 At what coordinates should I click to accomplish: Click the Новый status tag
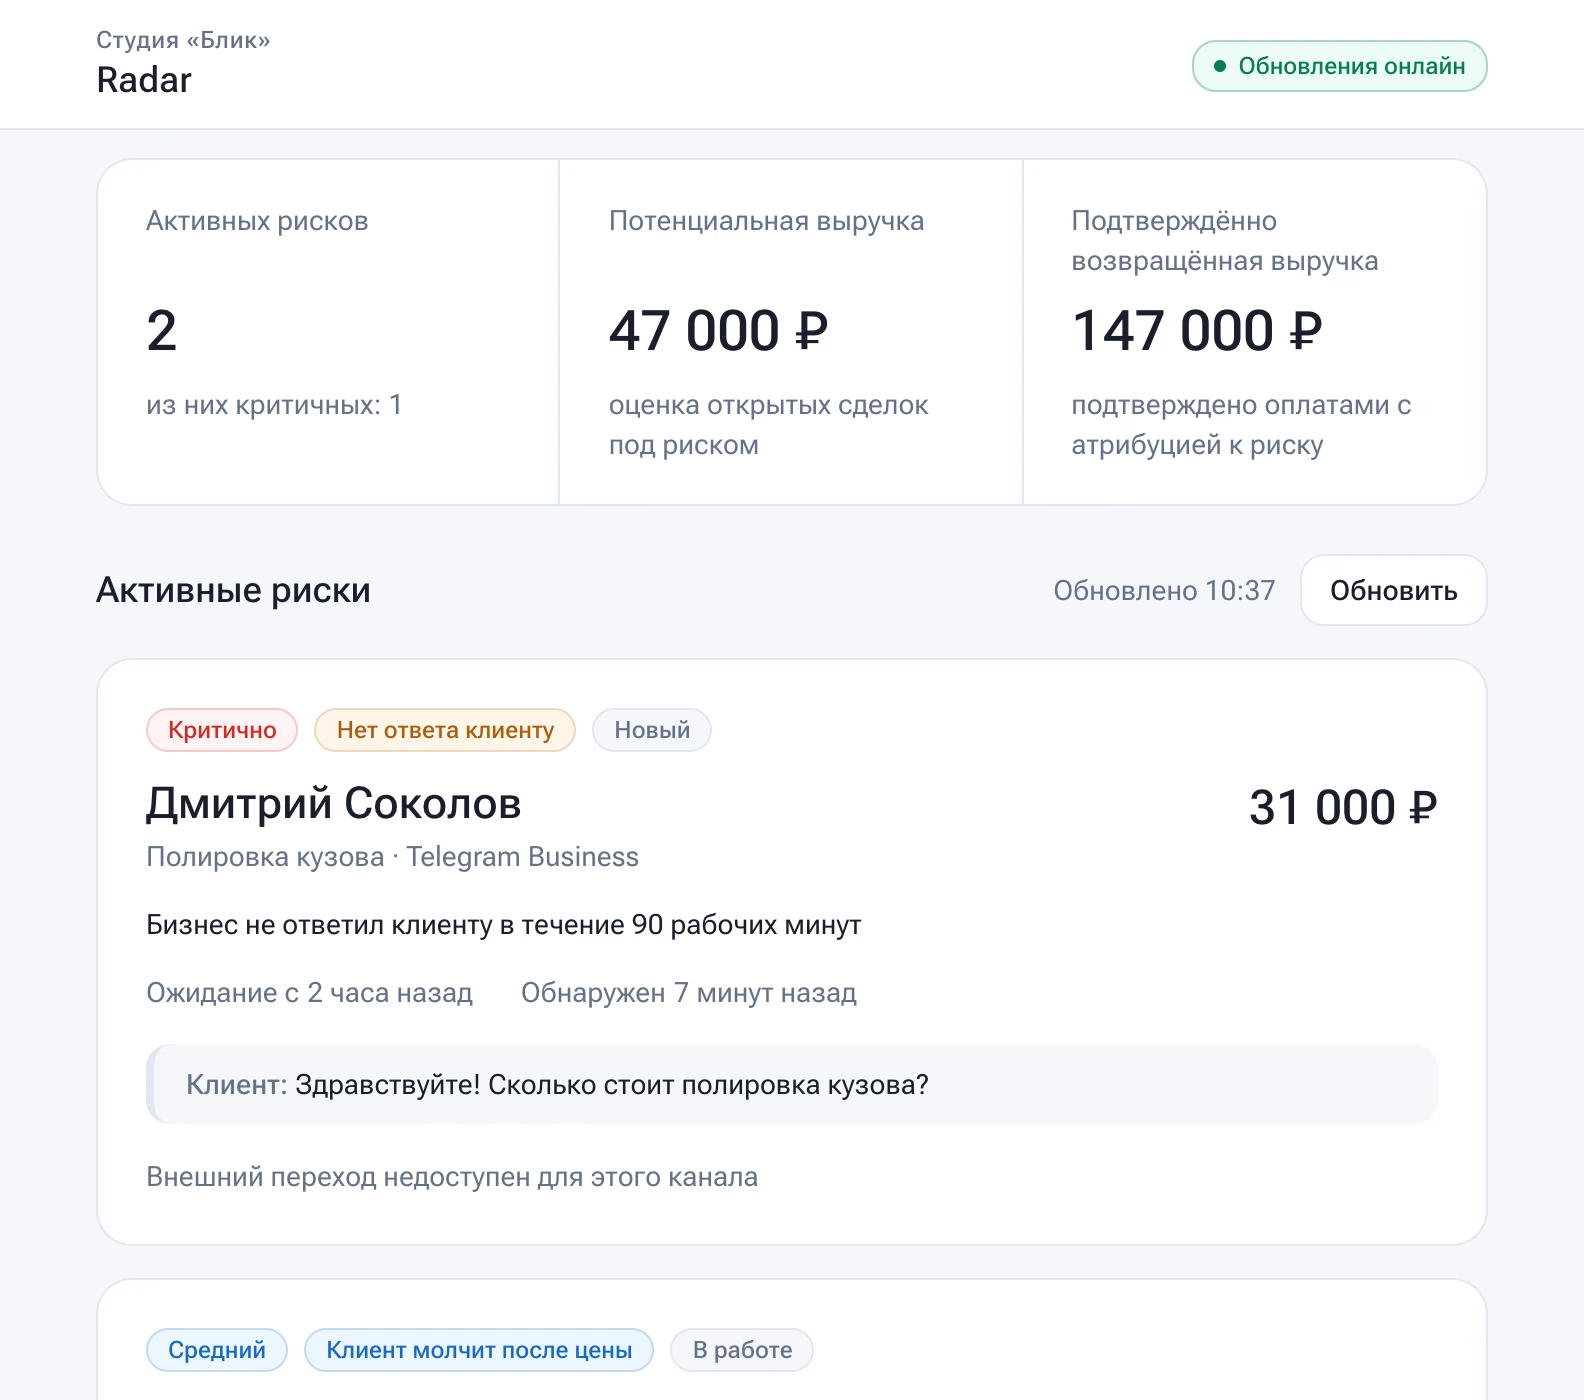tap(652, 730)
